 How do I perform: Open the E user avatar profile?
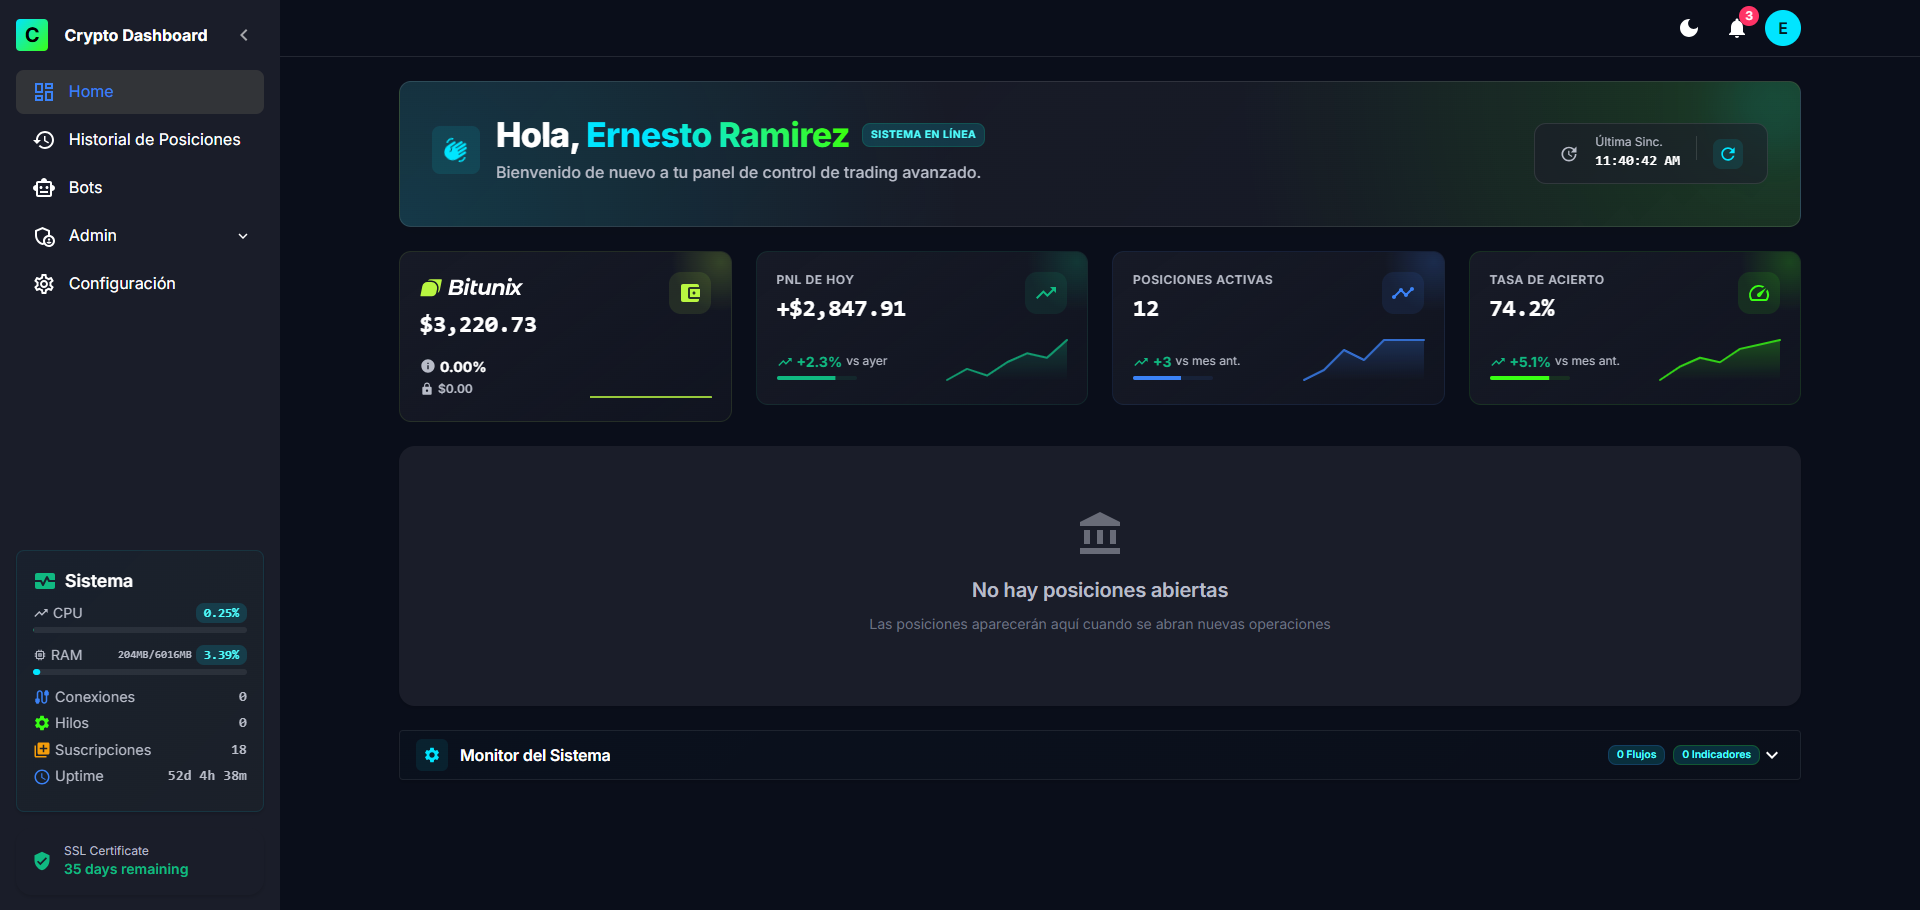(1784, 28)
